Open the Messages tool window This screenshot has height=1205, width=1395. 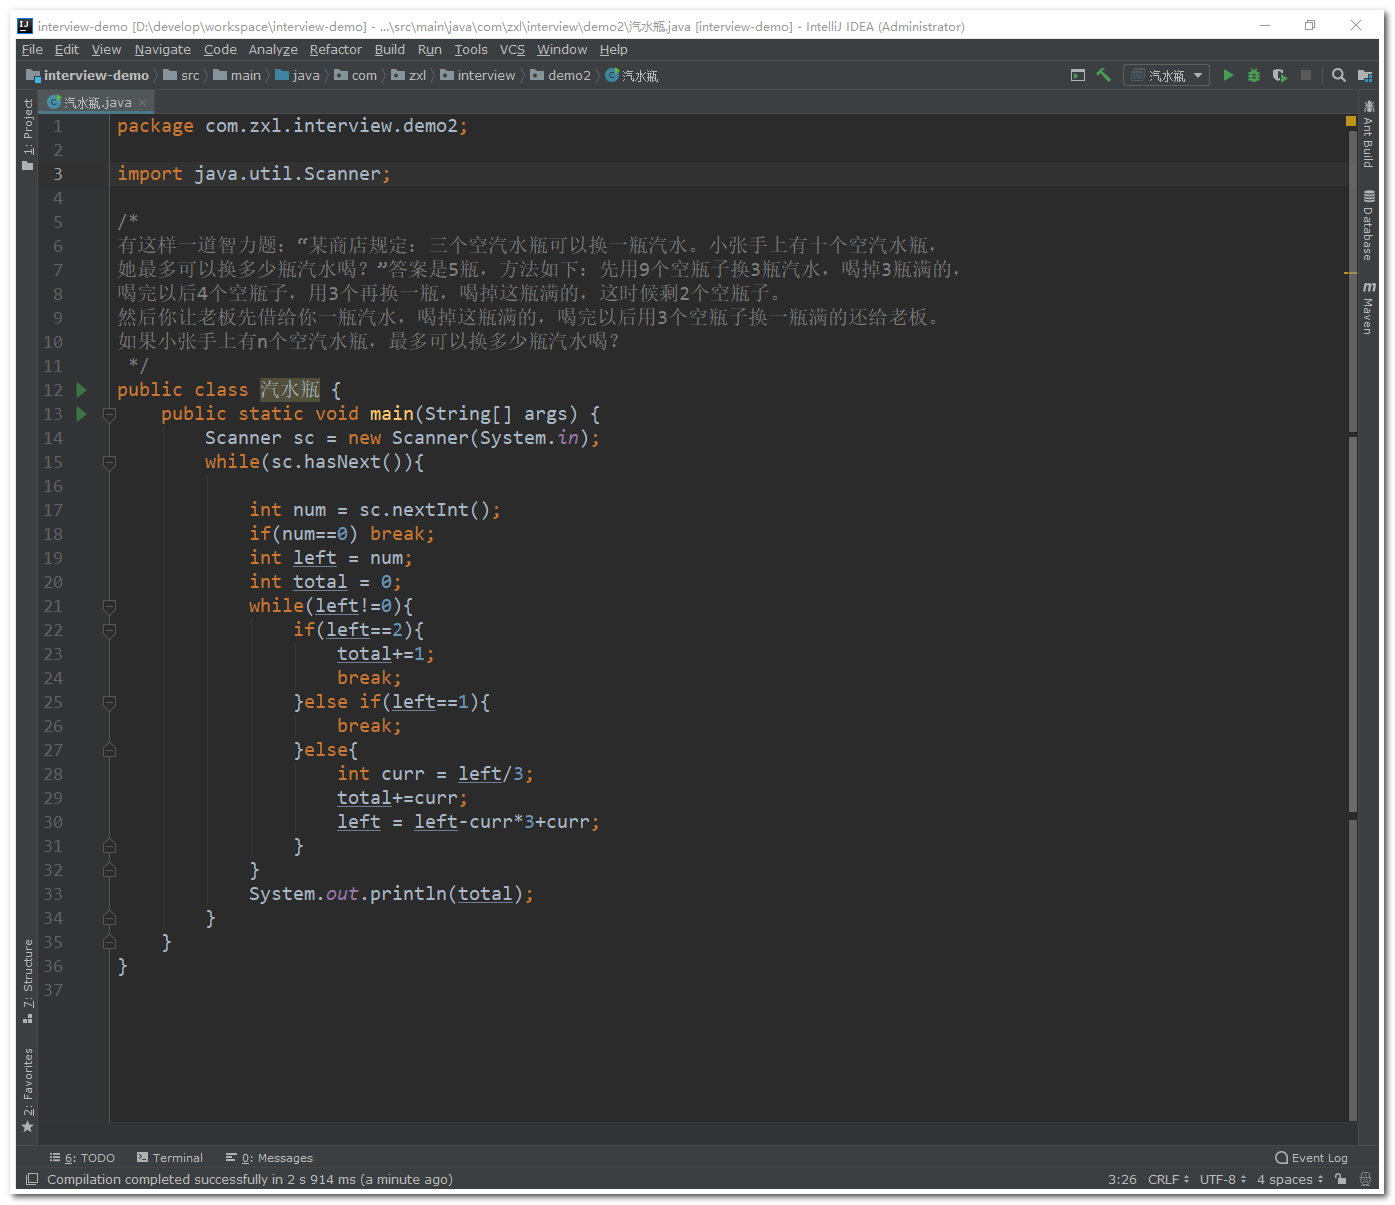(269, 1158)
